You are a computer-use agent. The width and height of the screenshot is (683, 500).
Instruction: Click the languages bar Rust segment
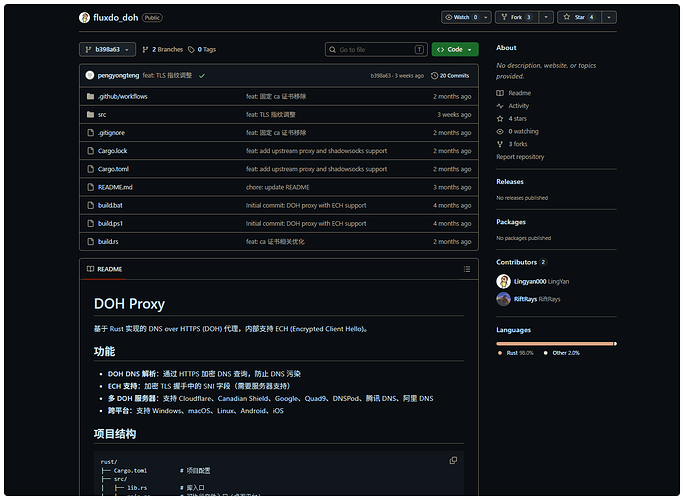(555, 344)
